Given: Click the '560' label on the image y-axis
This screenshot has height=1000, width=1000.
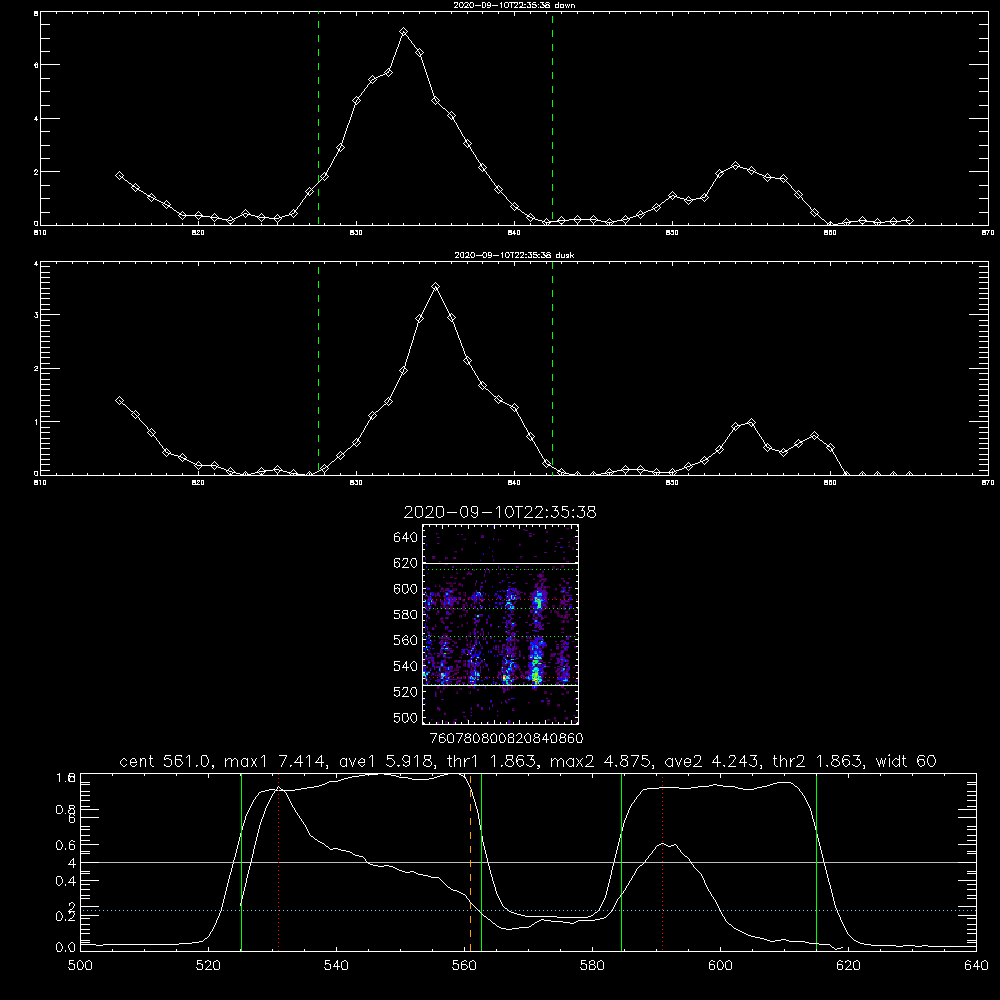Looking at the screenshot, I should tap(406, 640).
